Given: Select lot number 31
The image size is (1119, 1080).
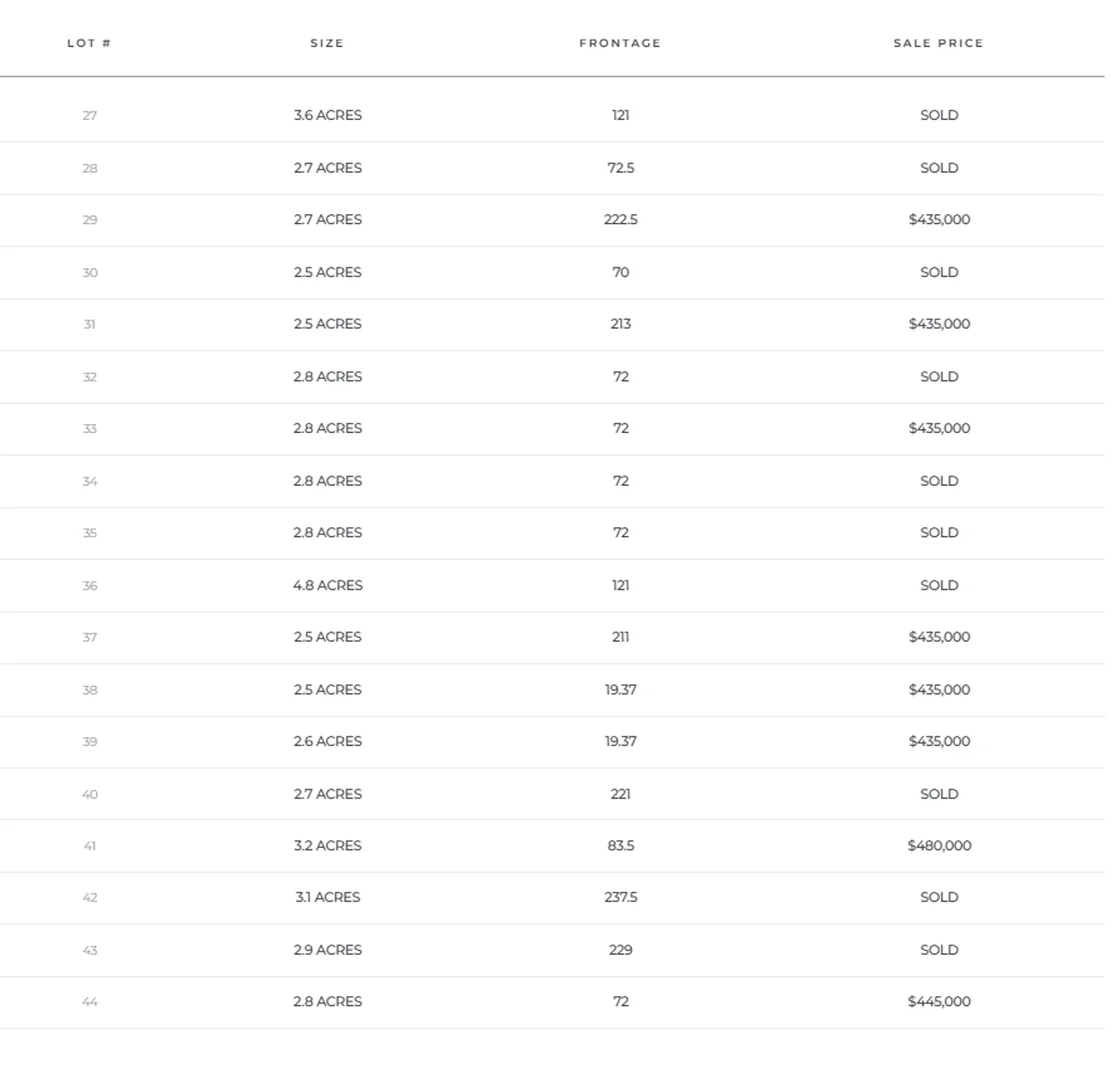Looking at the screenshot, I should click(90, 325).
